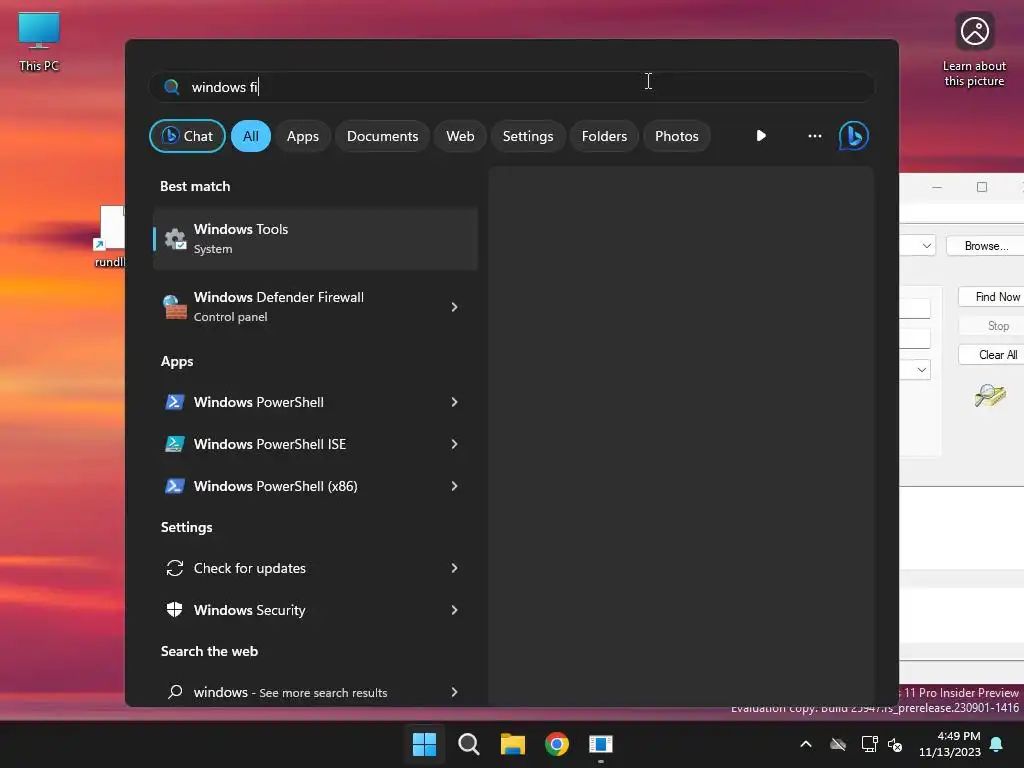The width and height of the screenshot is (1024, 768).
Task: Click muted volume tray icon
Action: coord(895,744)
